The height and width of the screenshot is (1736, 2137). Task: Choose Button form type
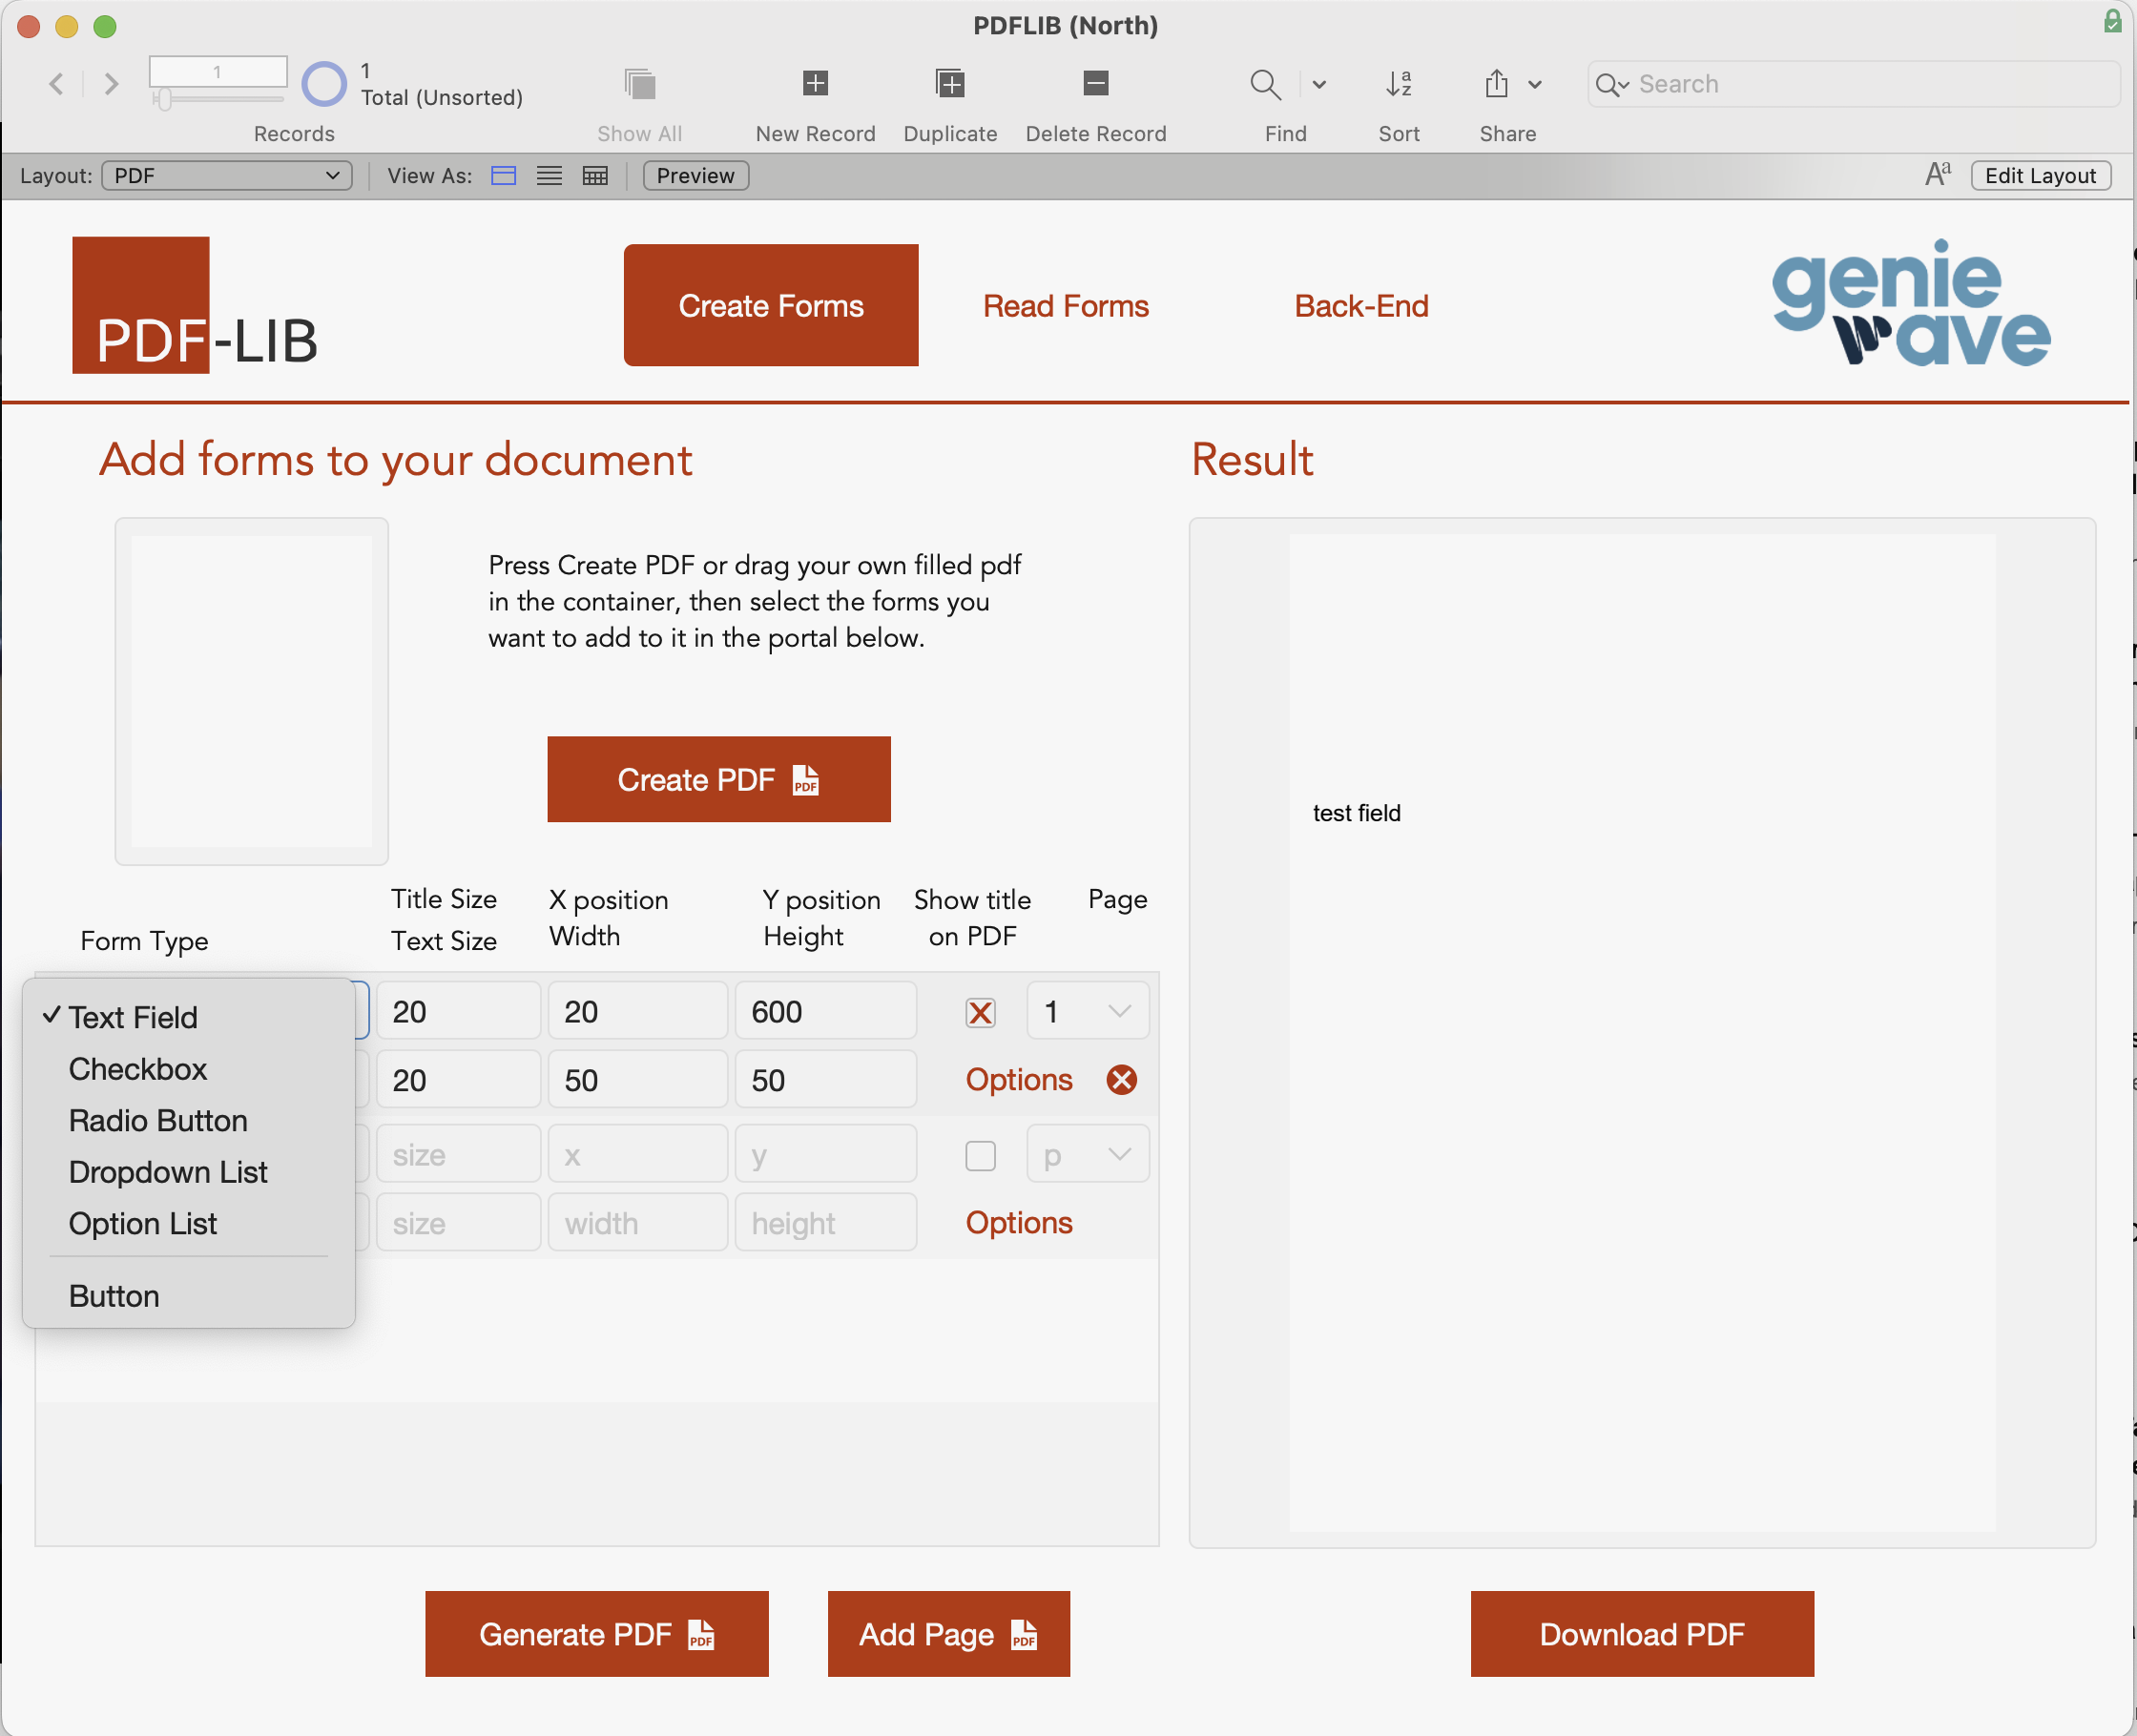[188, 1296]
